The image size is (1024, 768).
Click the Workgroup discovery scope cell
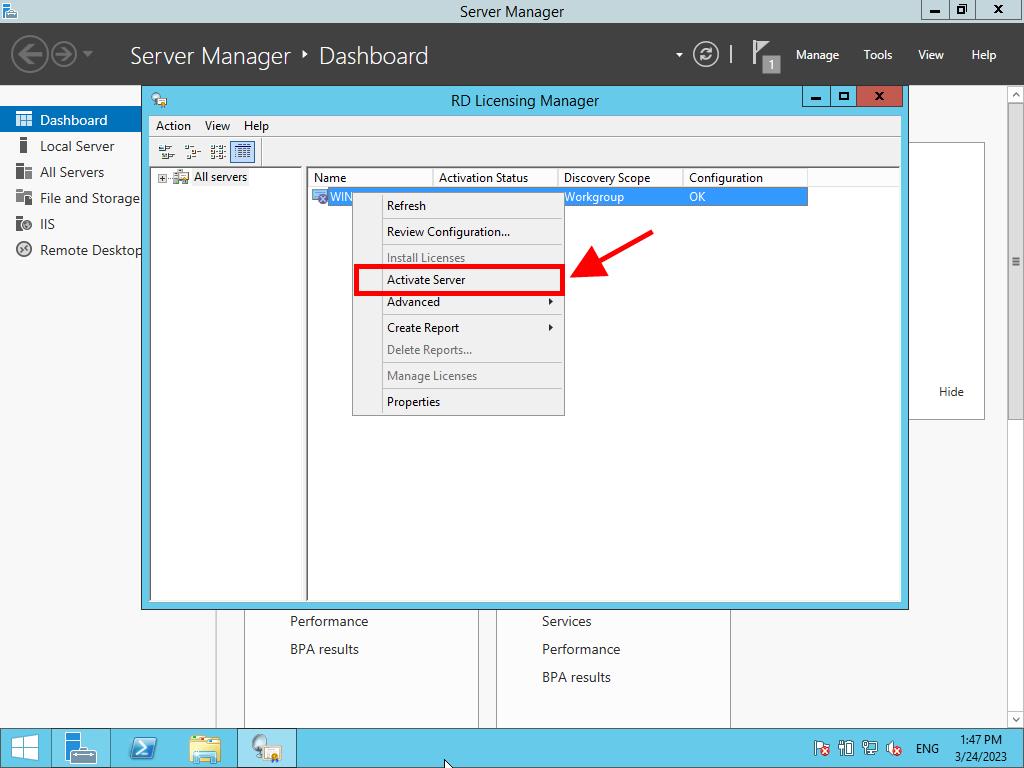[x=594, y=197]
